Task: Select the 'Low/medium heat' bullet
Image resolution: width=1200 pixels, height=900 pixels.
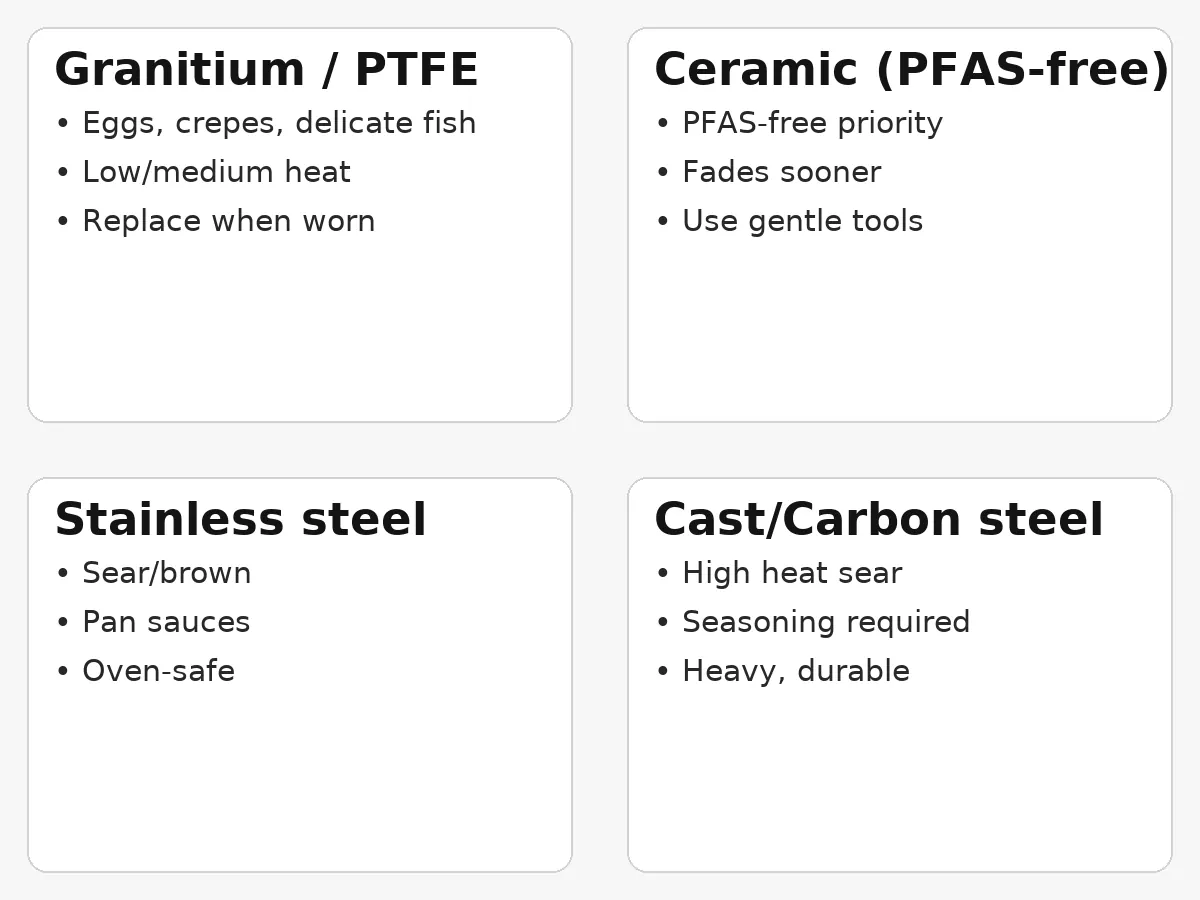Action: click(x=216, y=172)
